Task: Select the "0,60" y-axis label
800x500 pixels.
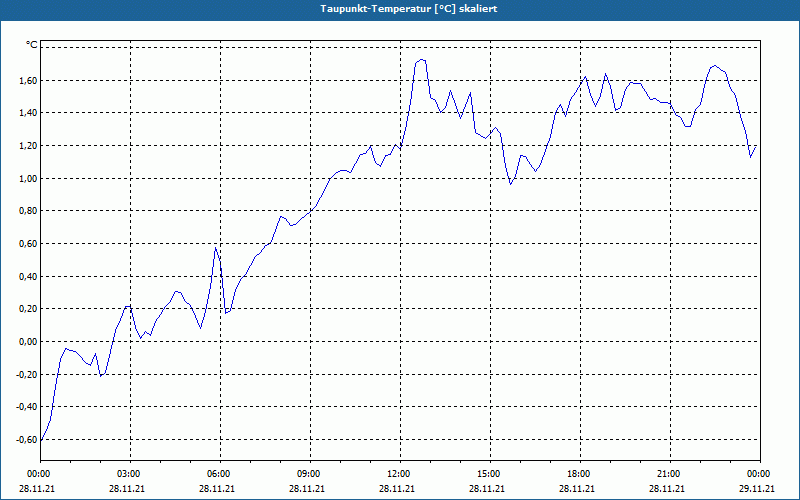Action: click(28, 243)
